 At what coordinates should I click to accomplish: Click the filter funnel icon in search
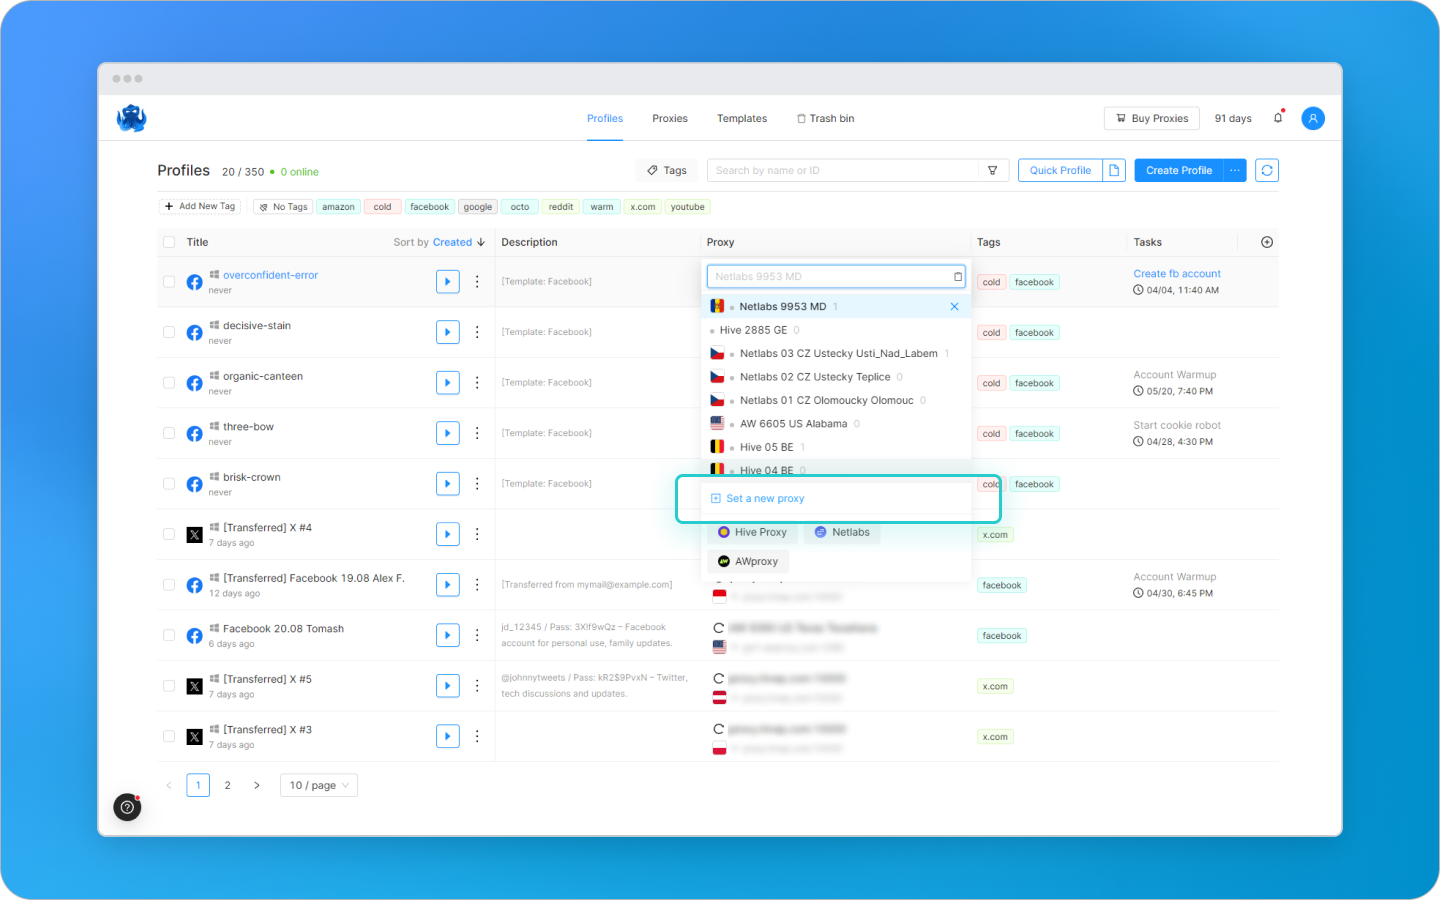pyautogui.click(x=992, y=171)
